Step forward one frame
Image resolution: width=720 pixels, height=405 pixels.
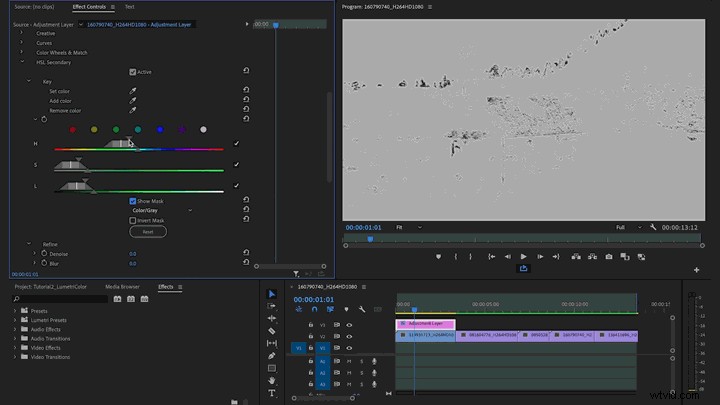pos(540,257)
